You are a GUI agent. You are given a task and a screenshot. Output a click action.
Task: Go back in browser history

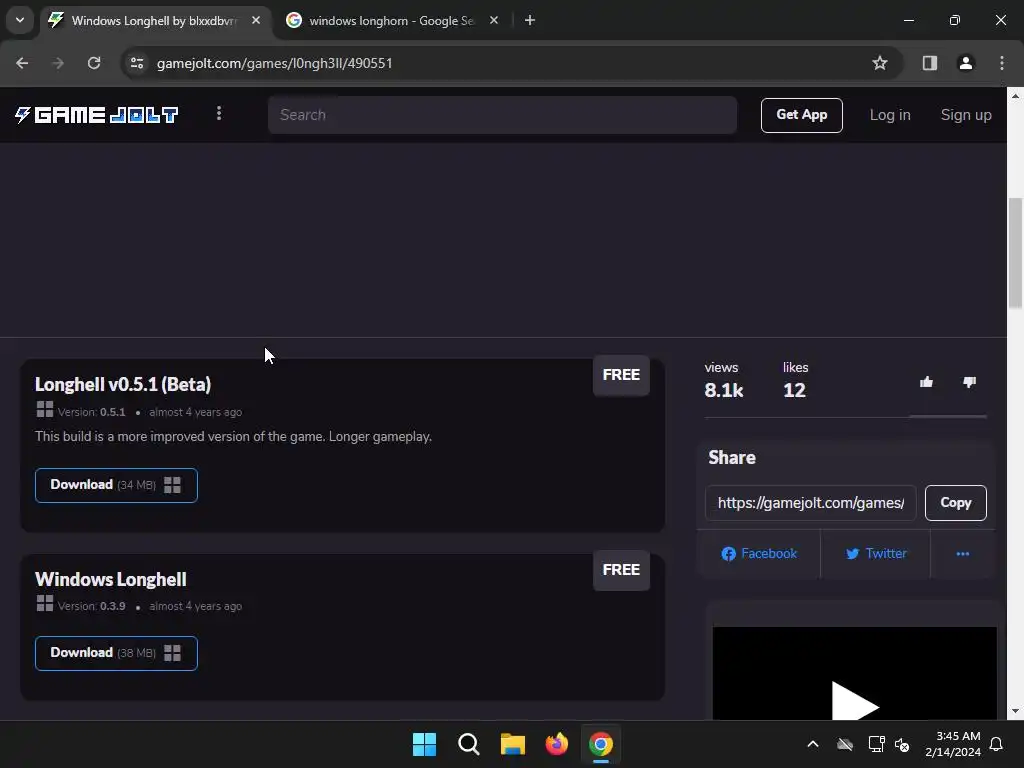pos(22,63)
